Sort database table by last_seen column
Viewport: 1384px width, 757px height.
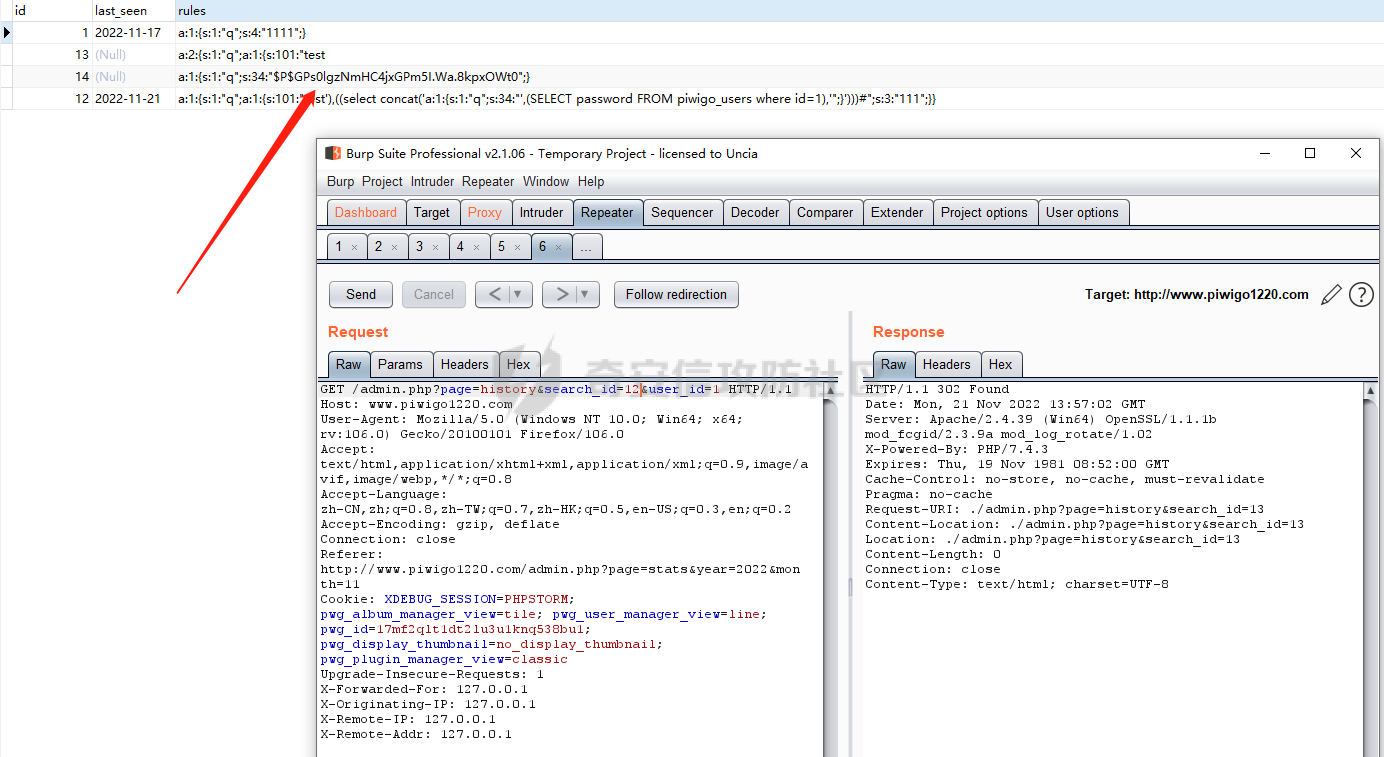[134, 11]
